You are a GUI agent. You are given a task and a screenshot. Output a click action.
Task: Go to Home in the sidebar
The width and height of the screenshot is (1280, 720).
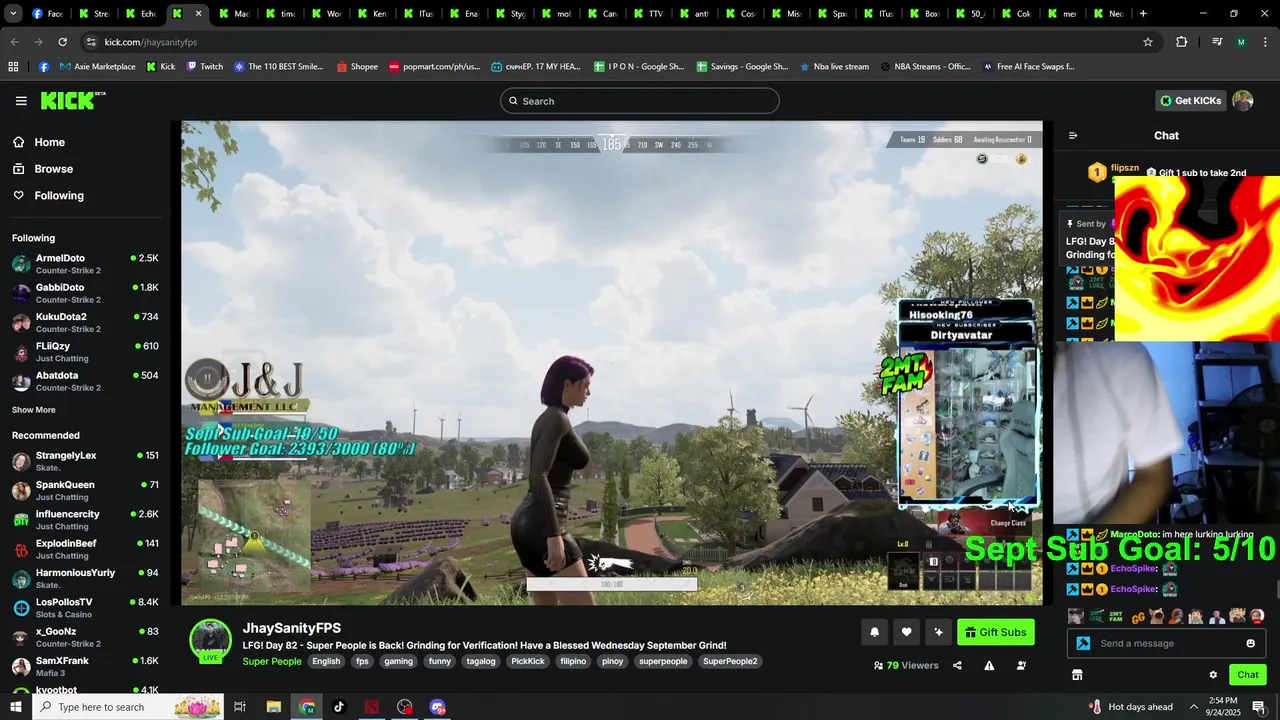tap(50, 142)
